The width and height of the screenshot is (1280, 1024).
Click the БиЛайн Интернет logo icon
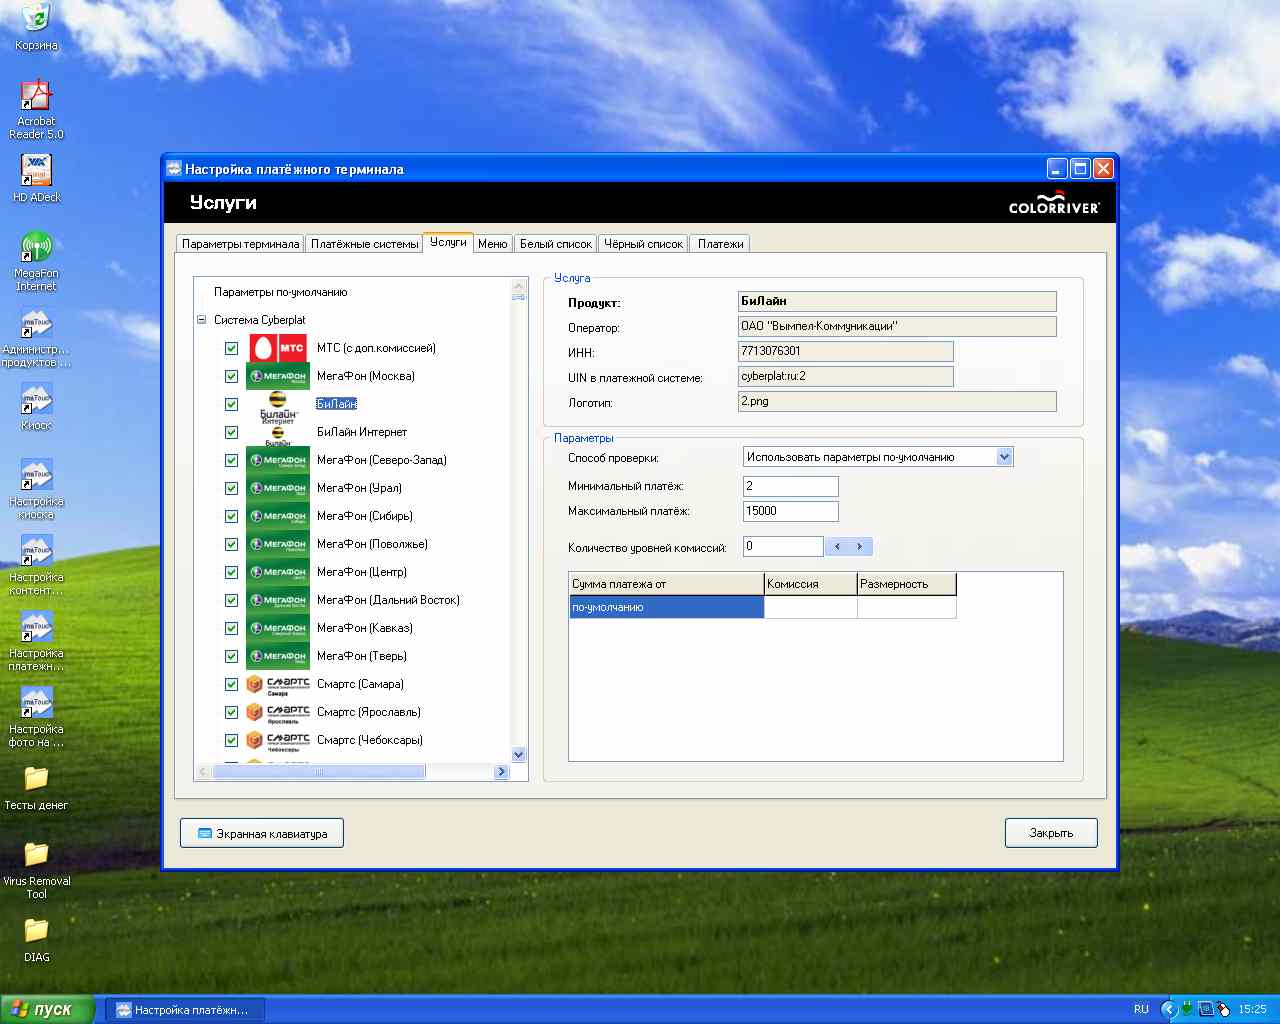tap(277, 434)
